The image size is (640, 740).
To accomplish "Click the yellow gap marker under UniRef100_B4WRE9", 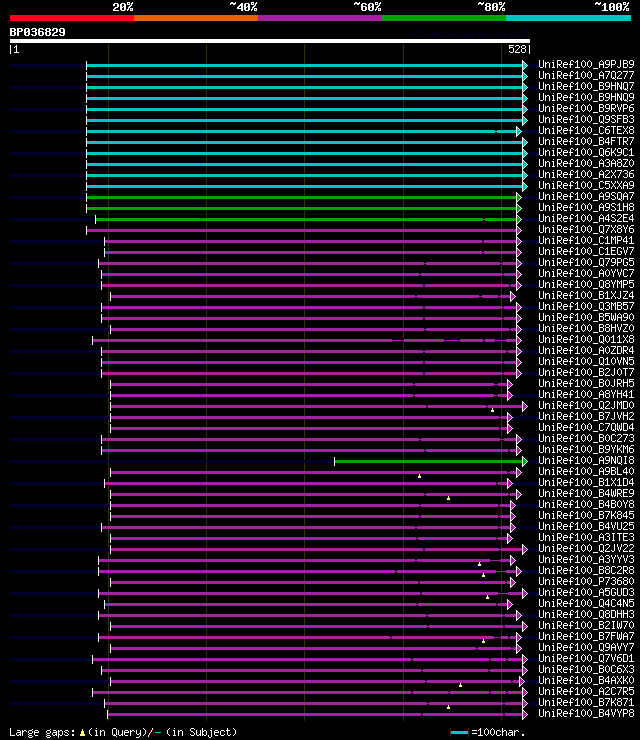I will tap(448, 498).
